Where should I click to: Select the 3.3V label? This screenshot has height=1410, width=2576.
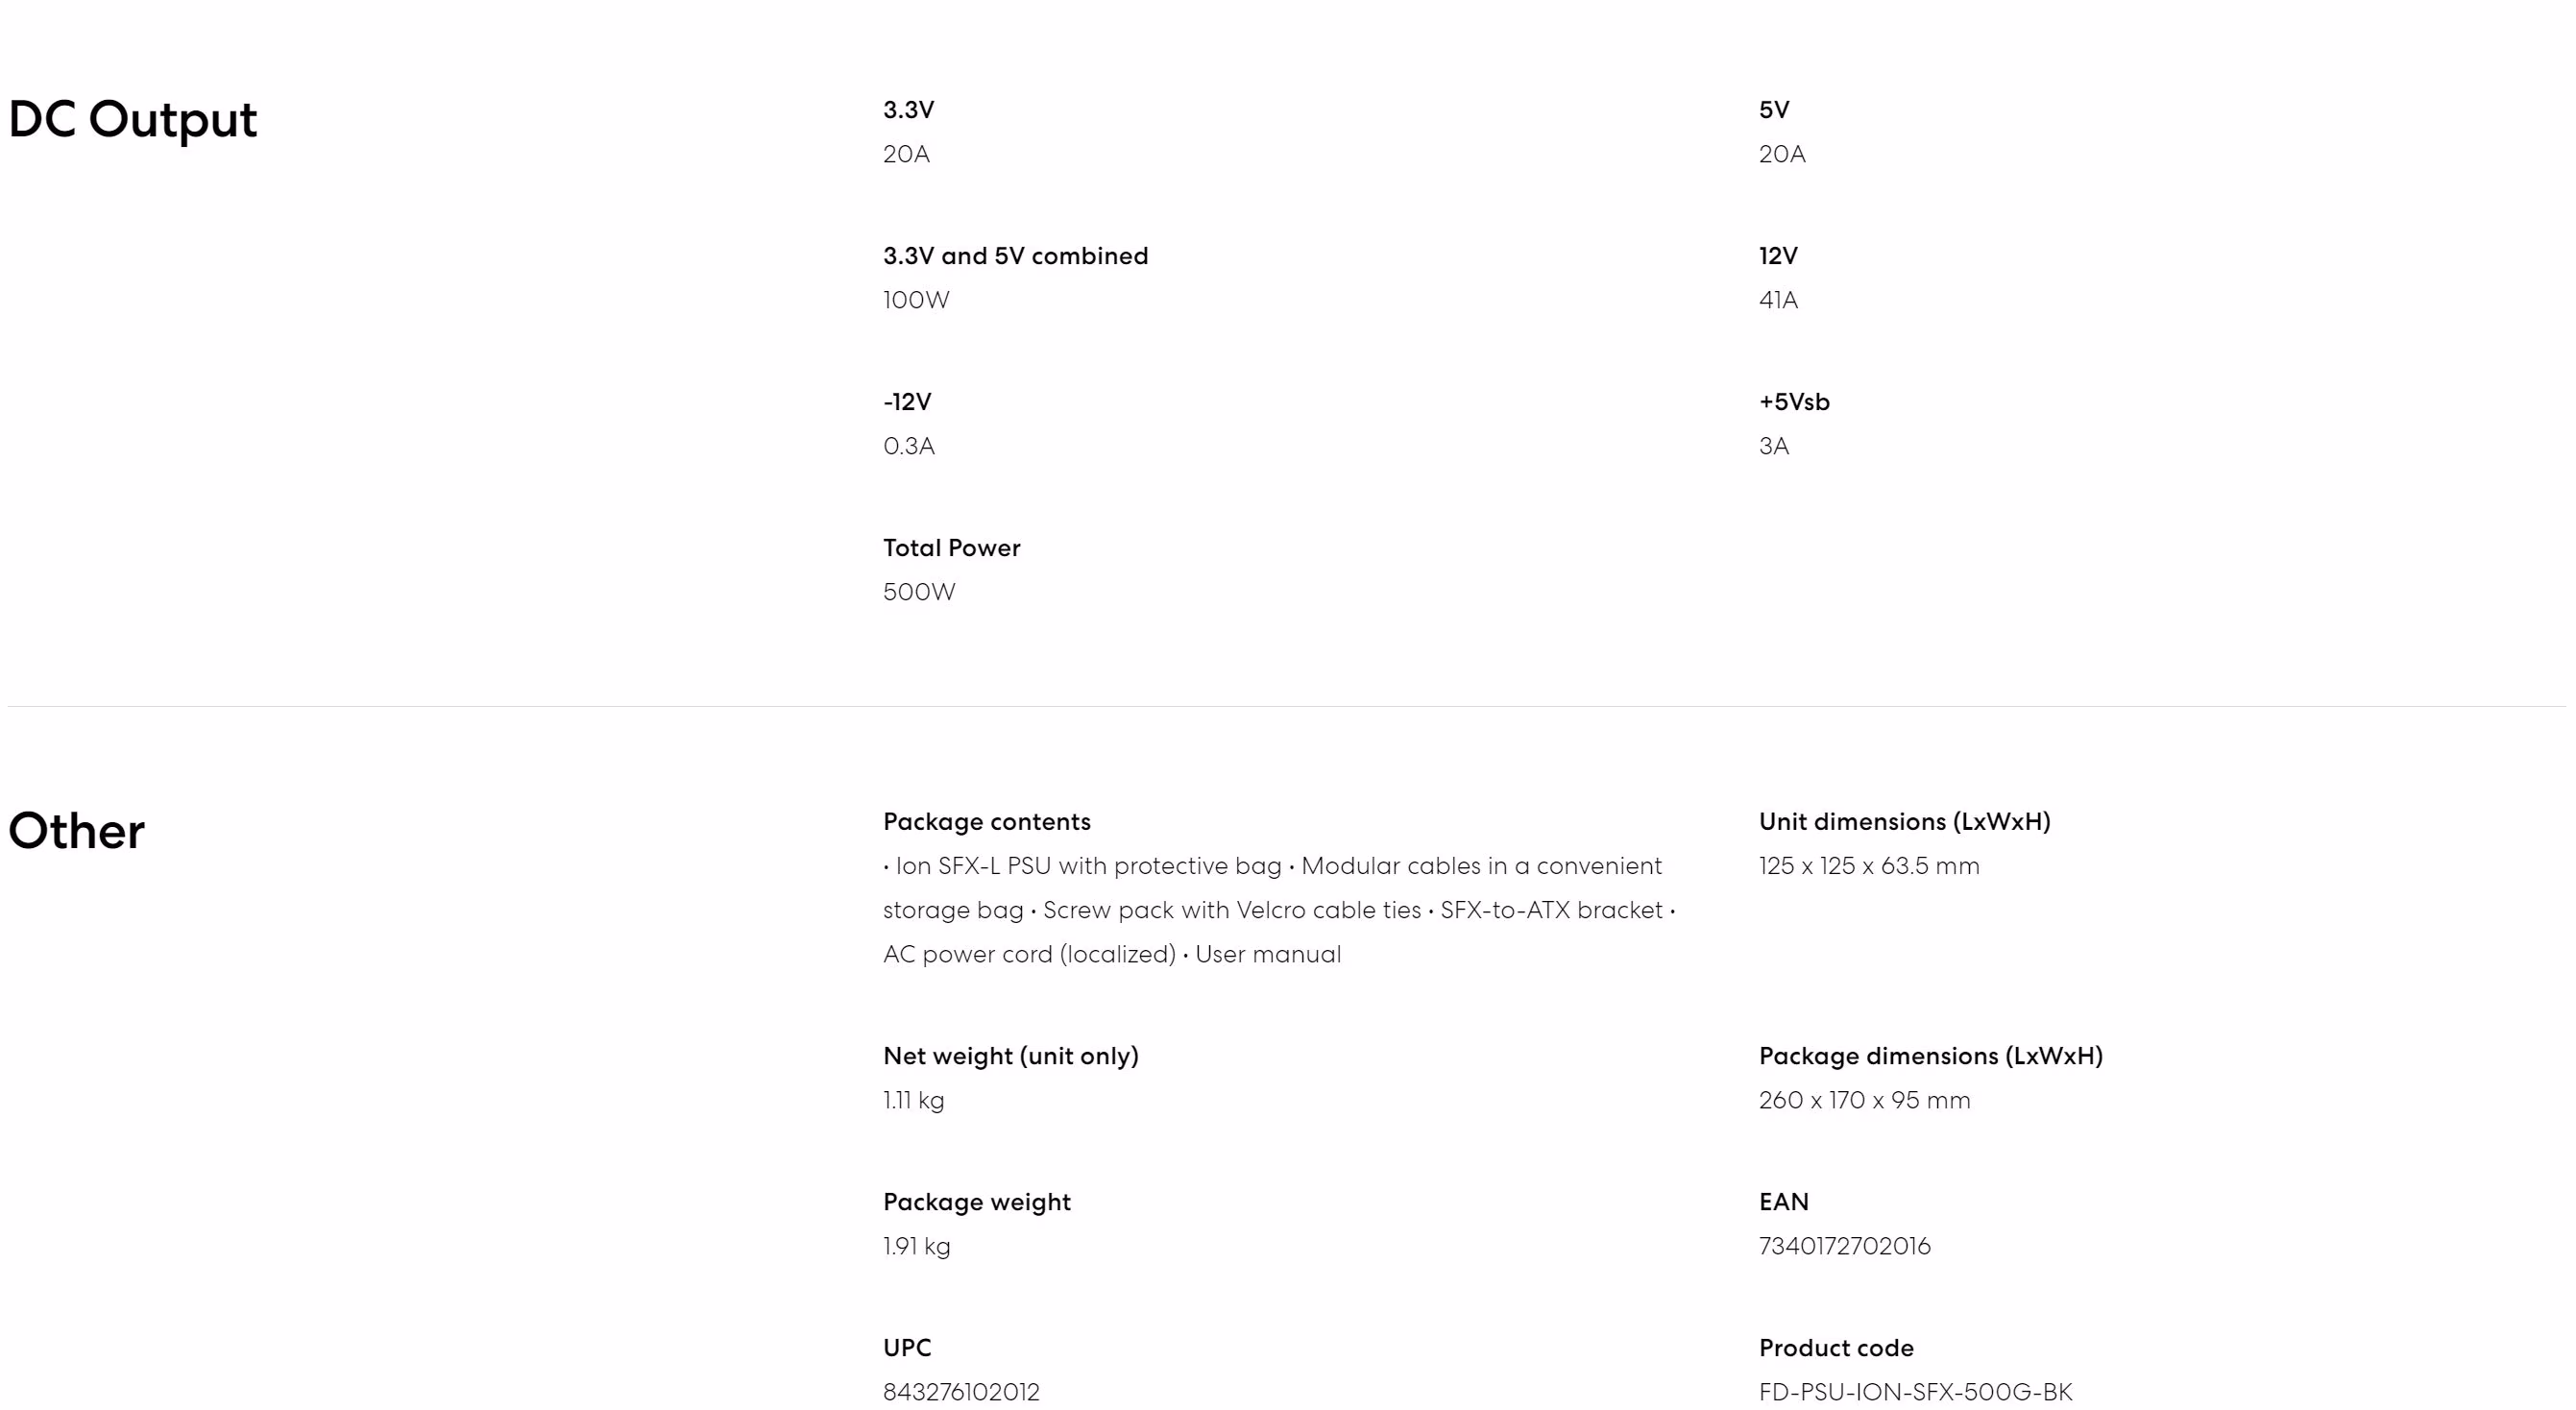coord(908,110)
